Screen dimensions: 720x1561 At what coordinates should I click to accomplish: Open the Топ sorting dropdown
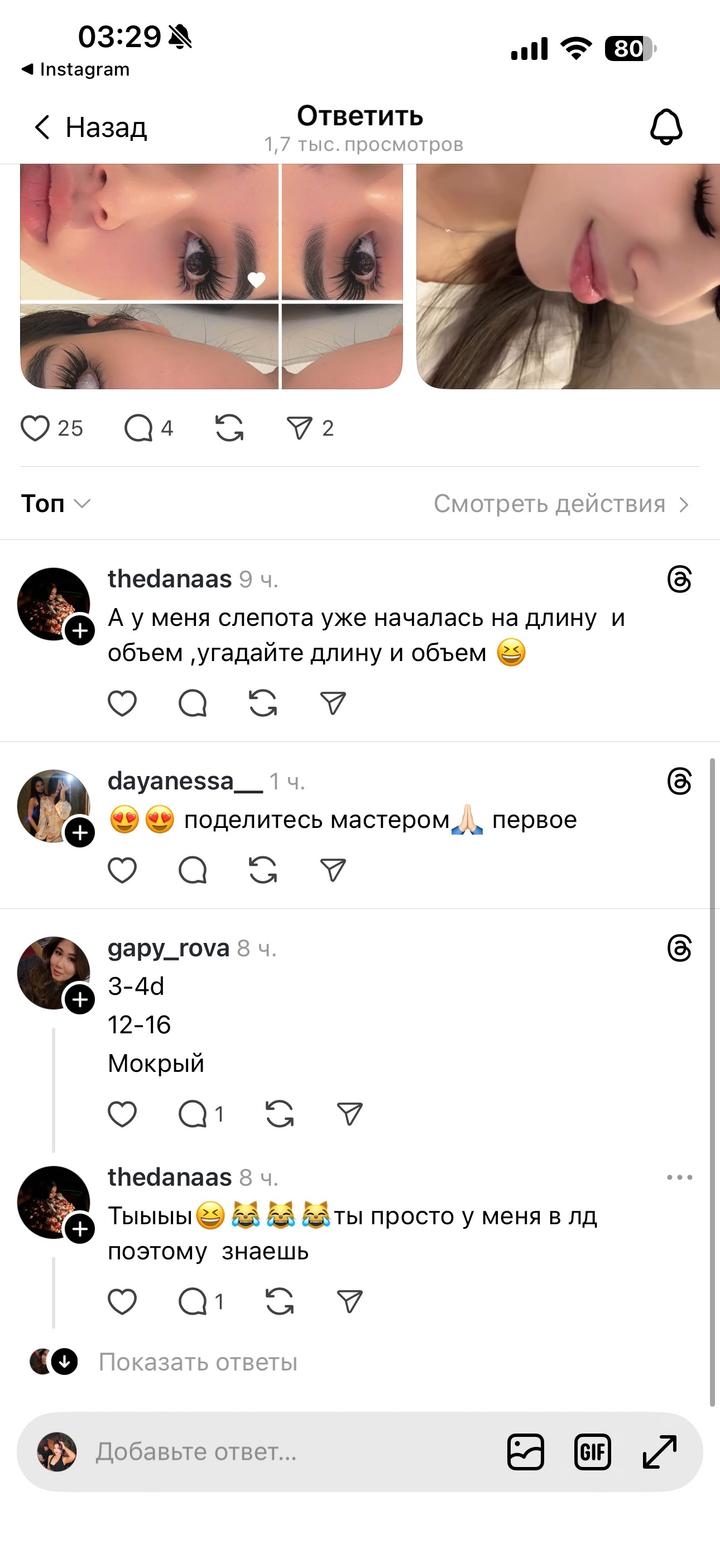pyautogui.click(x=56, y=503)
